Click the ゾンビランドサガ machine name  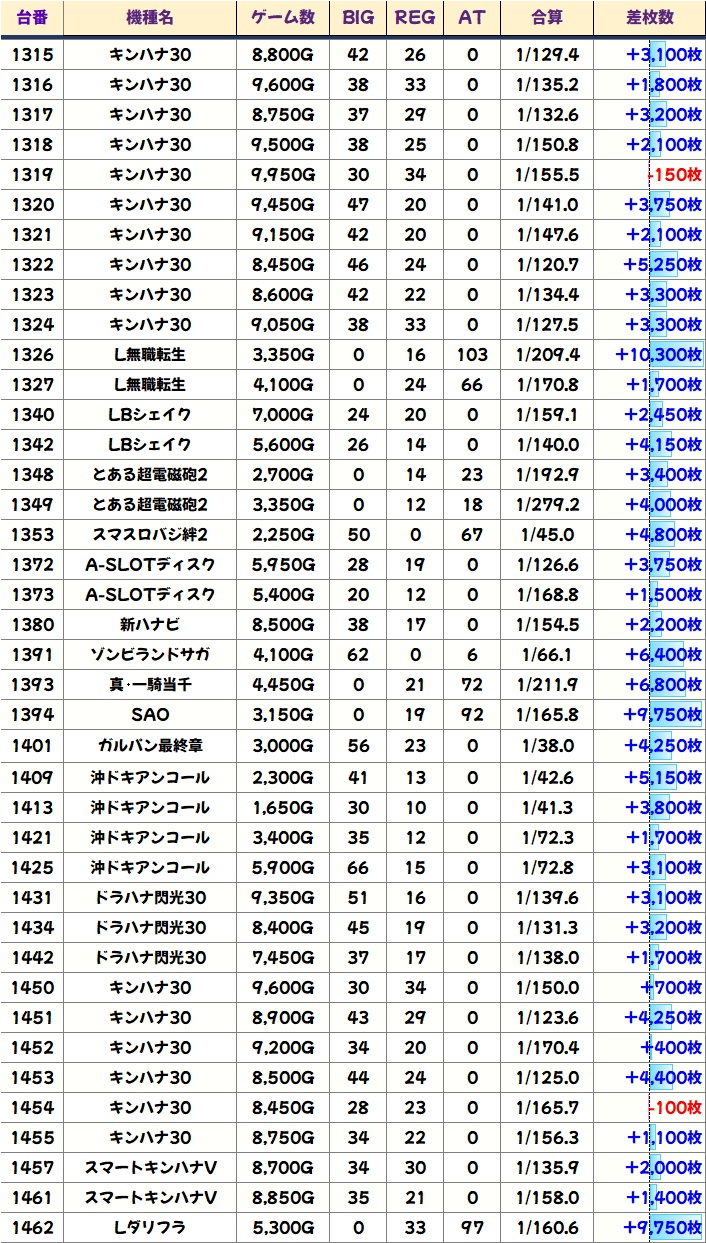[150, 655]
